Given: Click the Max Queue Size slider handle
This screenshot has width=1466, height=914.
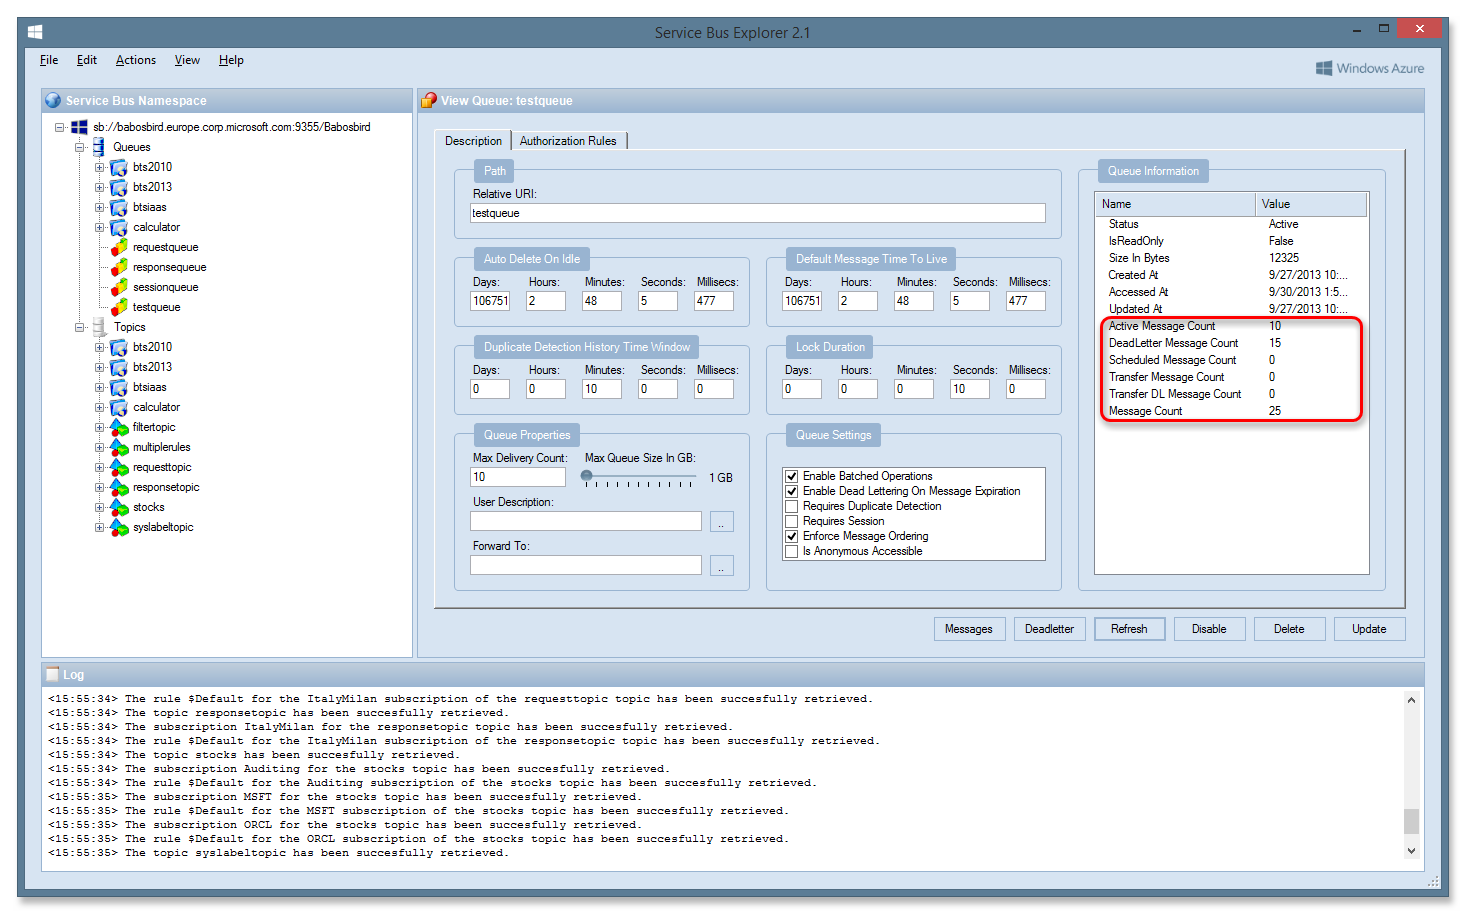Looking at the screenshot, I should (587, 476).
